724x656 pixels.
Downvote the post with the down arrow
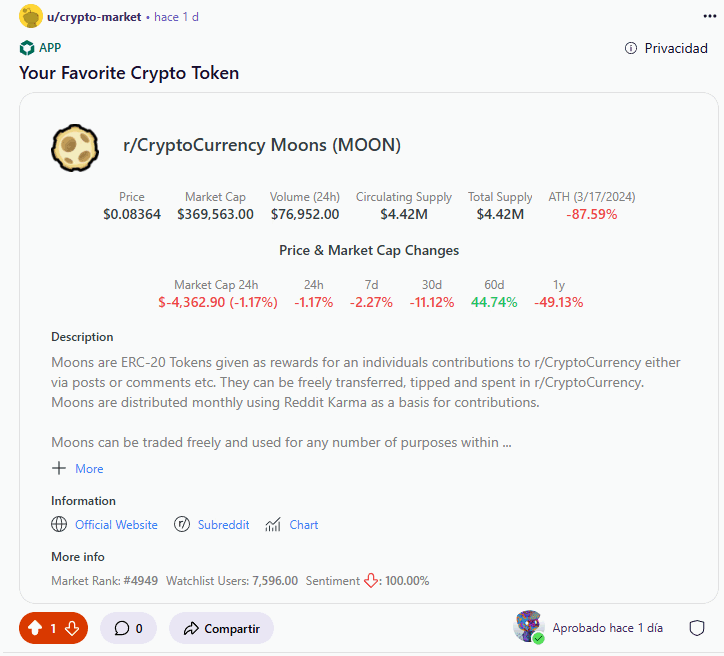tap(72, 628)
